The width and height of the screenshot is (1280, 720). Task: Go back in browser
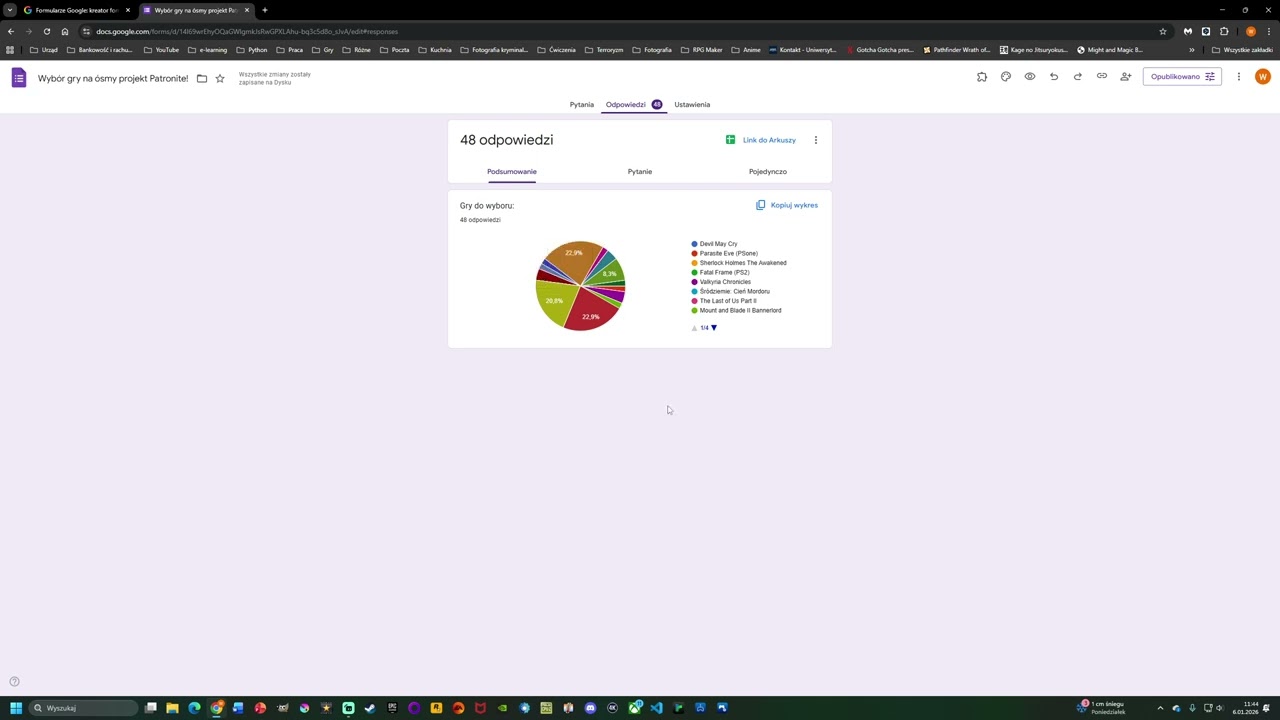[x=11, y=31]
